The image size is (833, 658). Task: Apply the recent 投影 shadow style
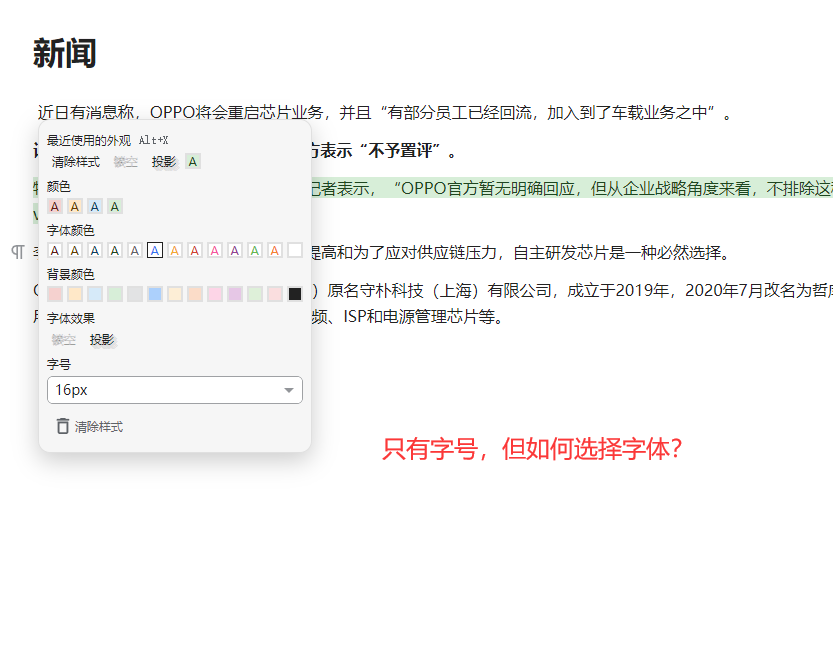[164, 161]
